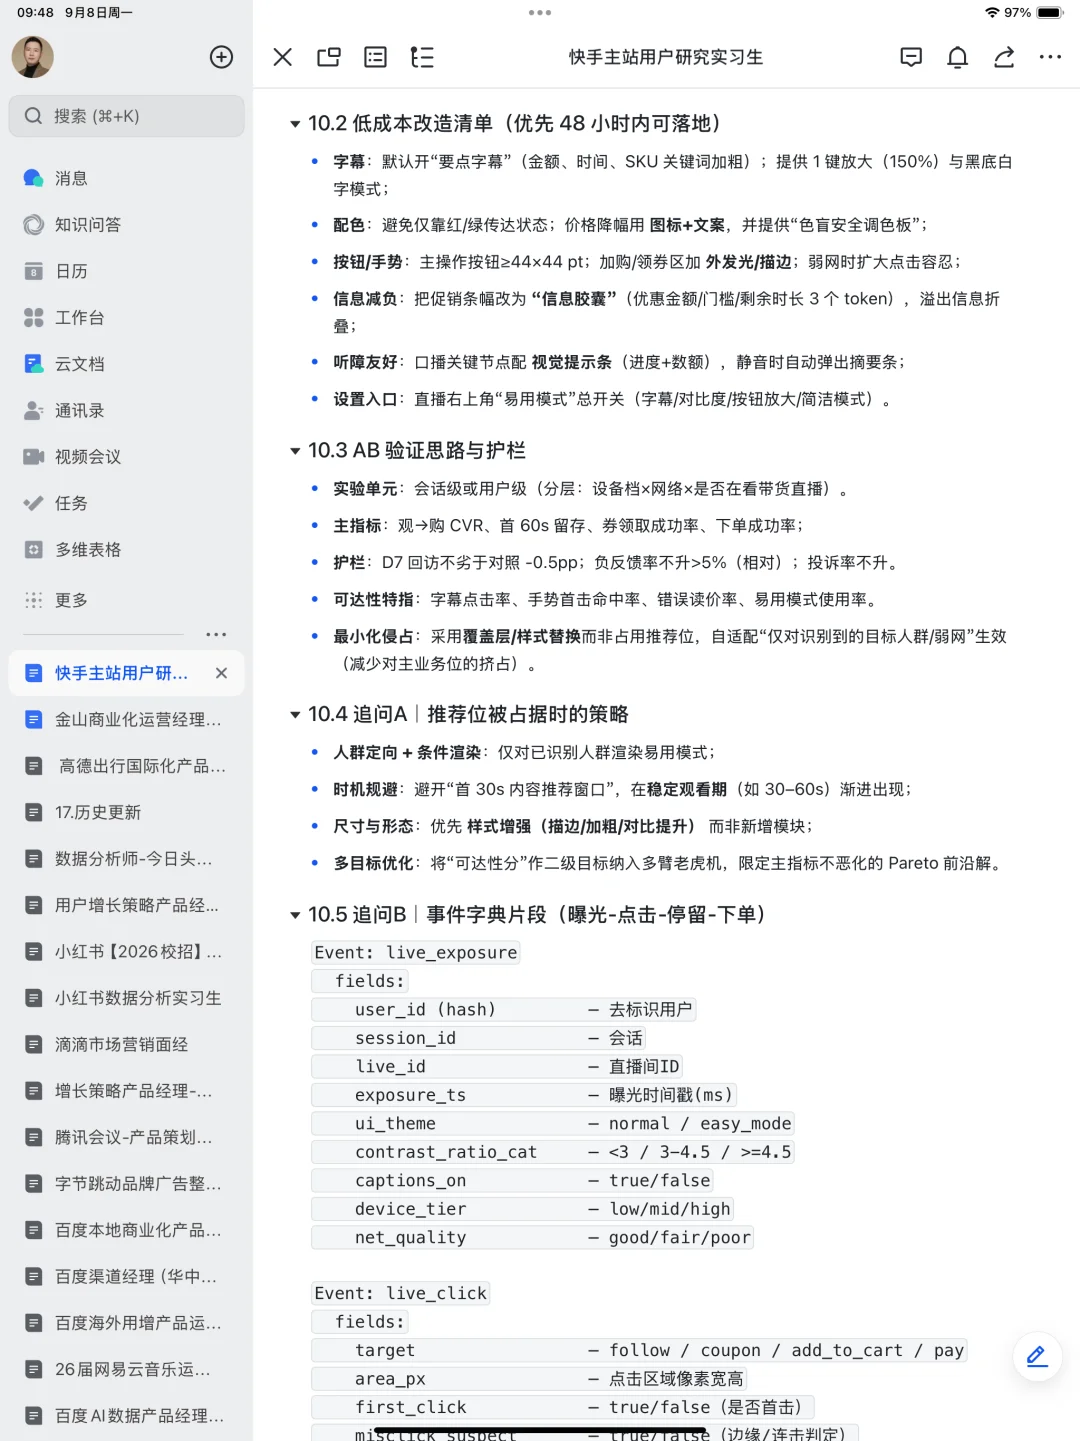Share the document via arrow icon
The image size is (1080, 1441).
(1004, 57)
